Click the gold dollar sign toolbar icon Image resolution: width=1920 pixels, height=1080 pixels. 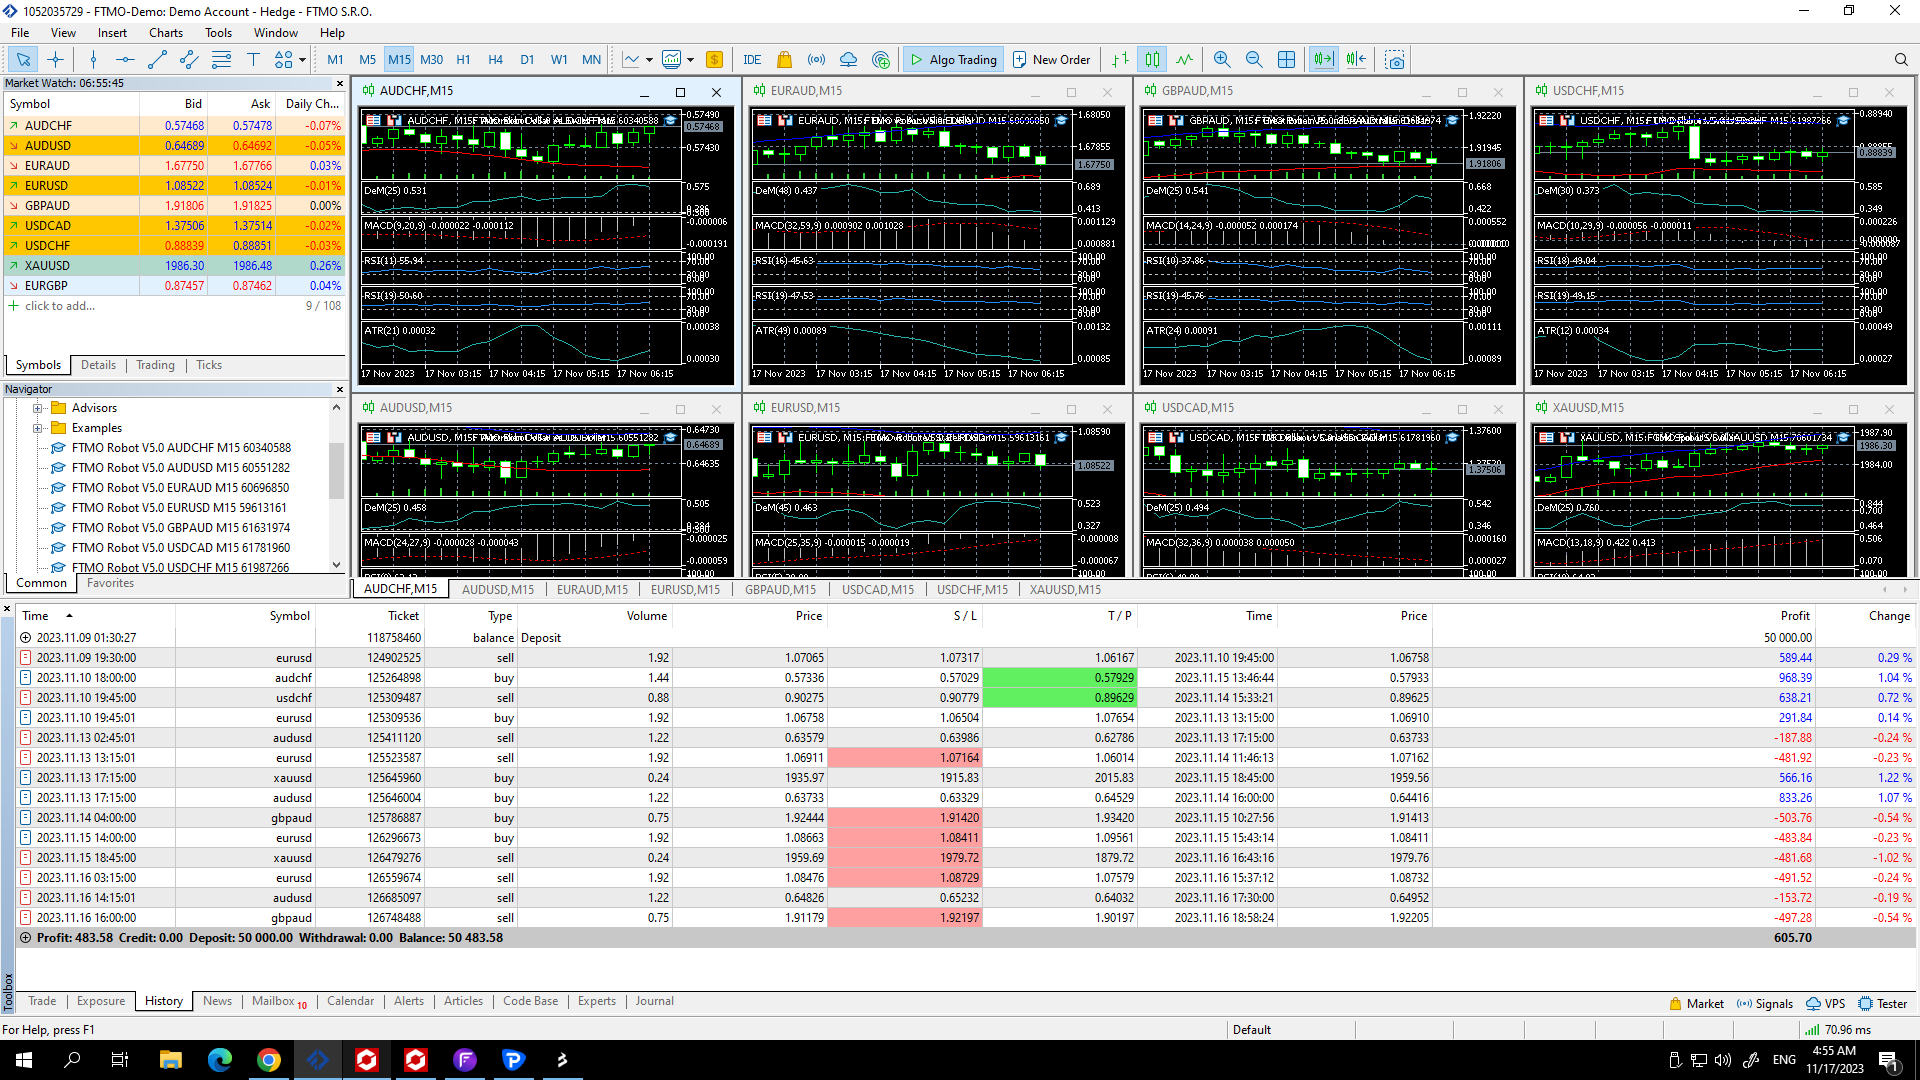pyautogui.click(x=714, y=60)
